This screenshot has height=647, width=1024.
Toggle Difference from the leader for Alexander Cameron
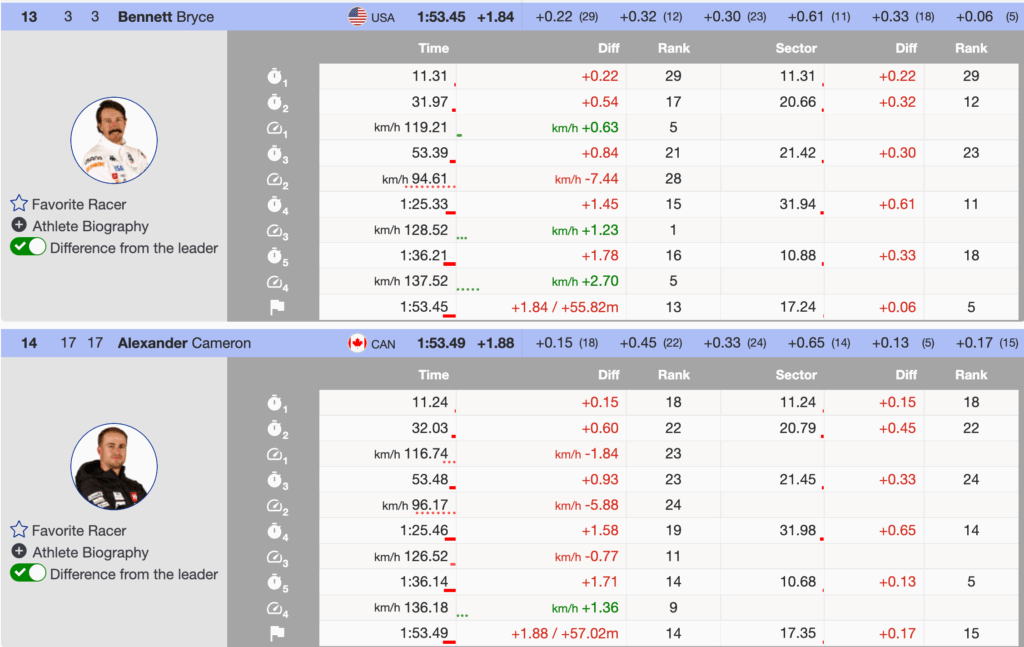click(28, 574)
